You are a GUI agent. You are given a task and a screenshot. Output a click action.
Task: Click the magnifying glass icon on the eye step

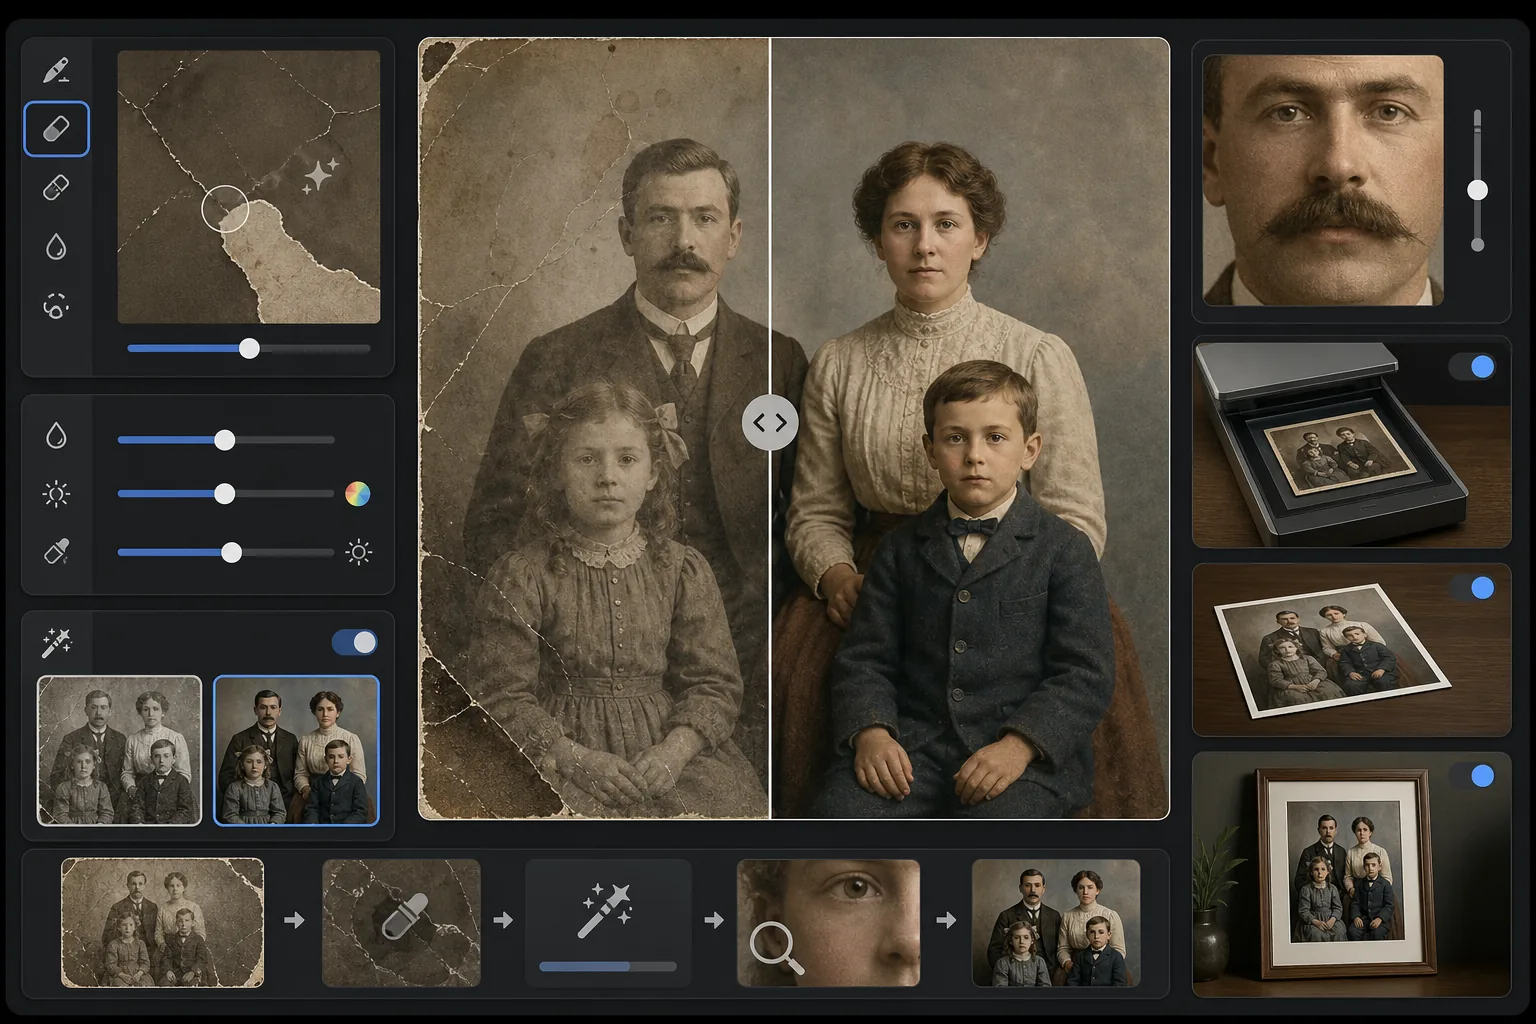pos(777,947)
